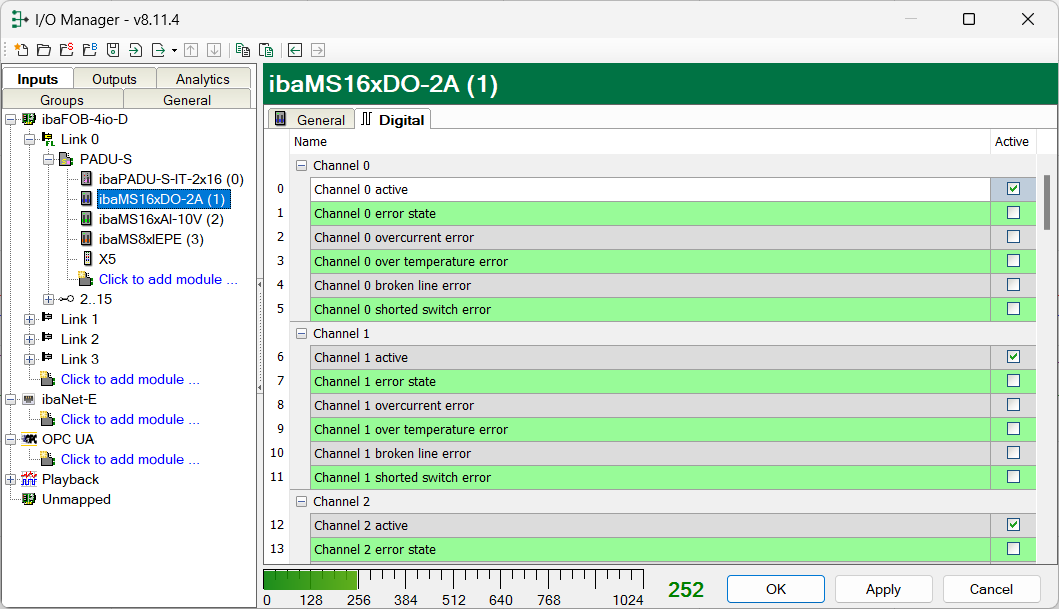Click the Name column header
The image size is (1059, 609).
640,142
